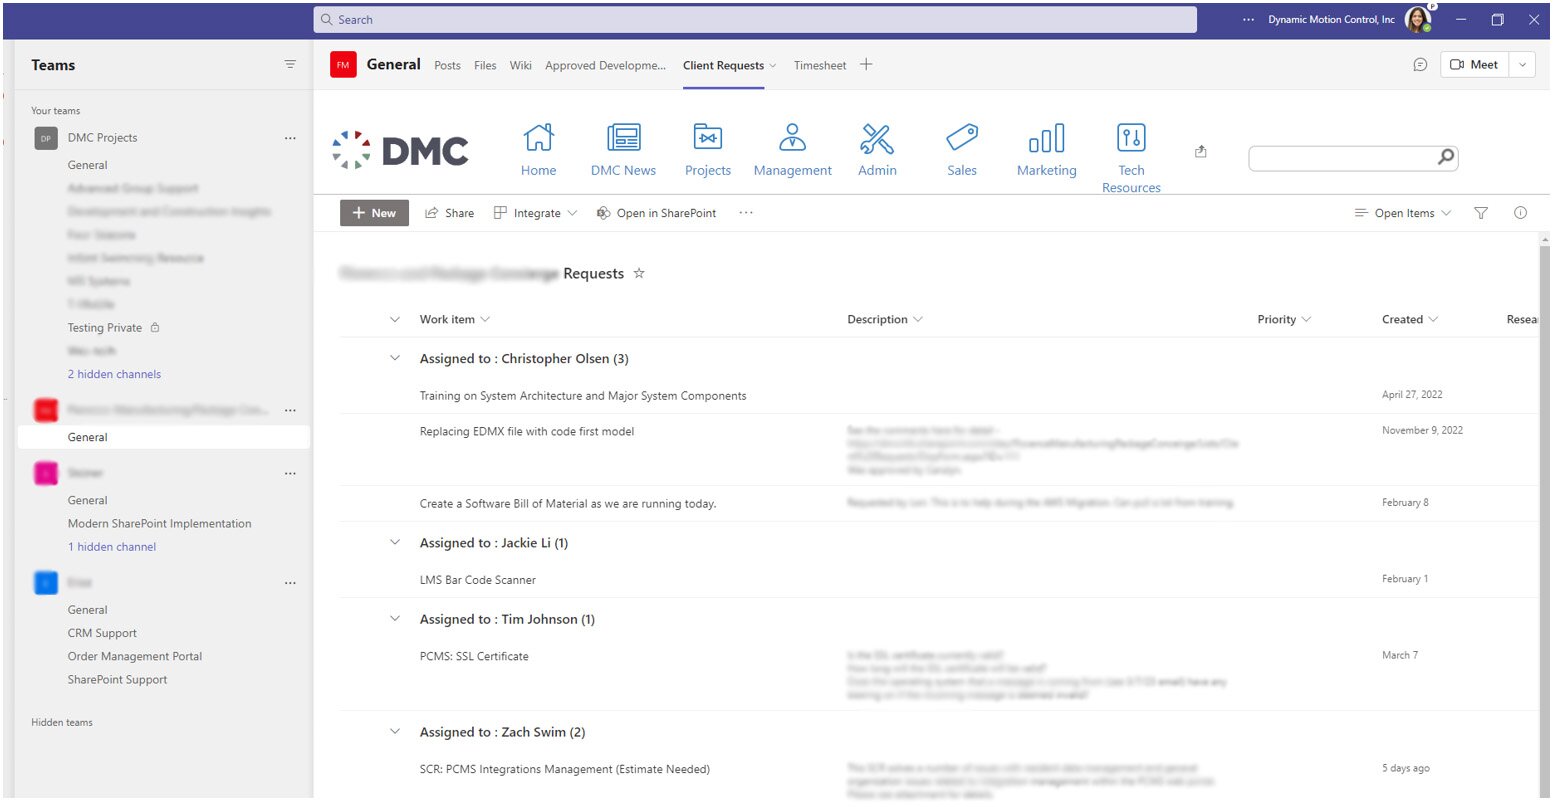Collapse the Tim Johnson group
1560x807 pixels.
point(395,619)
